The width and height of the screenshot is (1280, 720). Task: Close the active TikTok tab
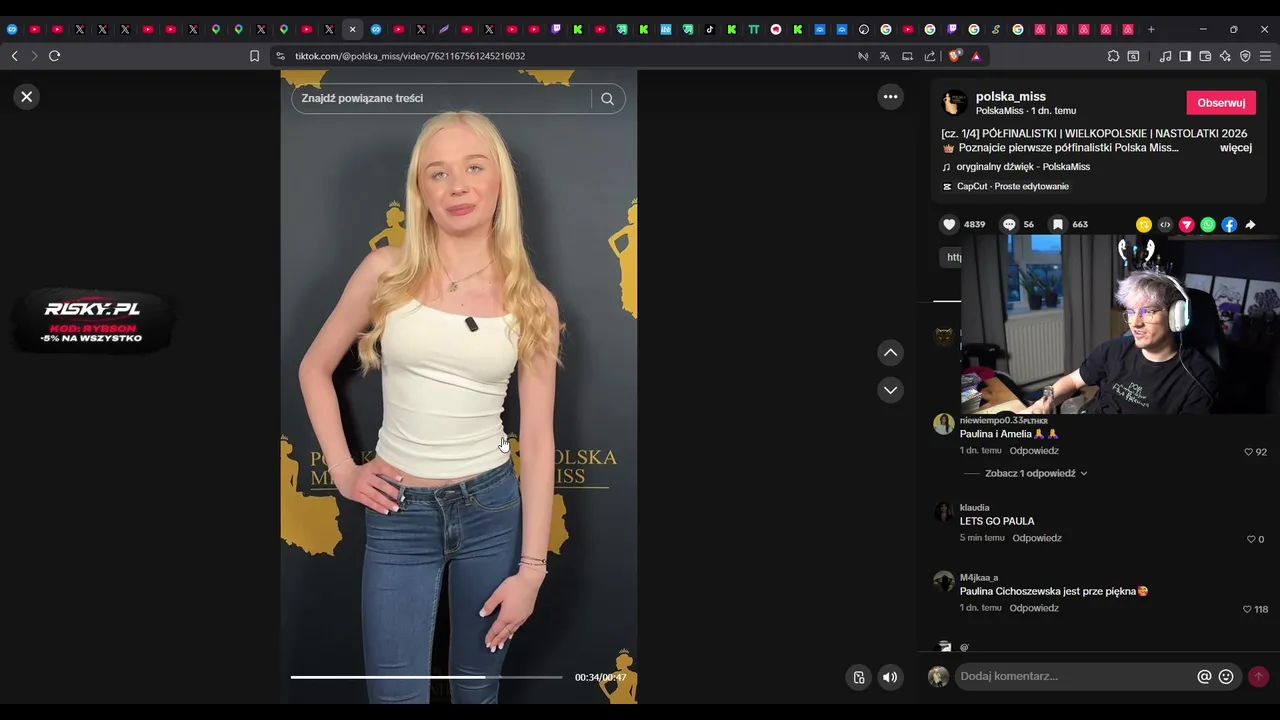coord(352,29)
